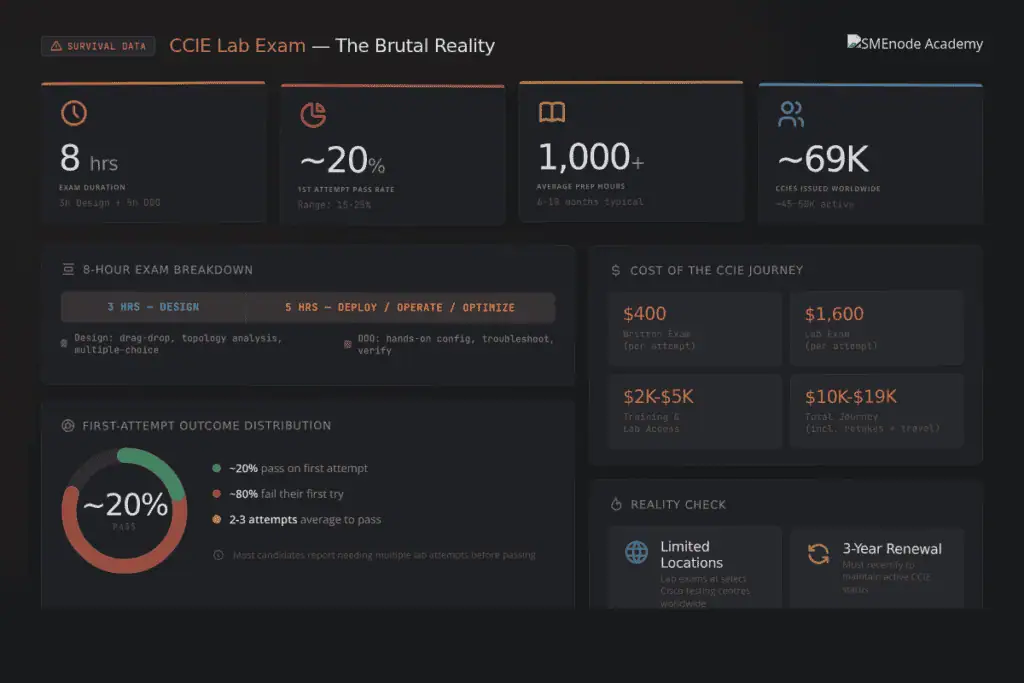
Task: Click the note about needing multiple lab attempts
Action: [384, 555]
